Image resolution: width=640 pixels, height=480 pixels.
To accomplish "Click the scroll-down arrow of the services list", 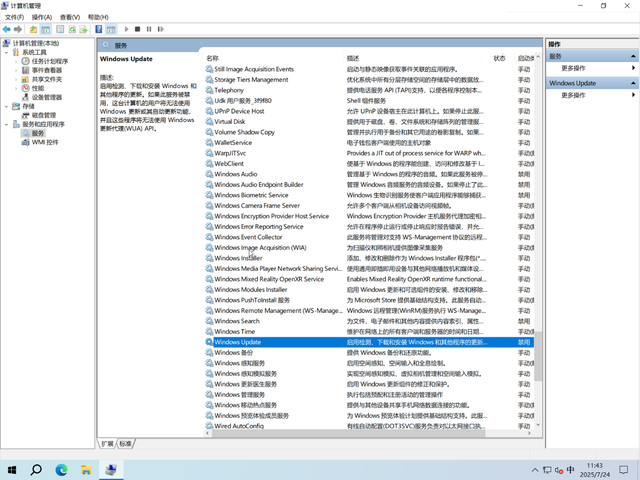I will pos(538,425).
